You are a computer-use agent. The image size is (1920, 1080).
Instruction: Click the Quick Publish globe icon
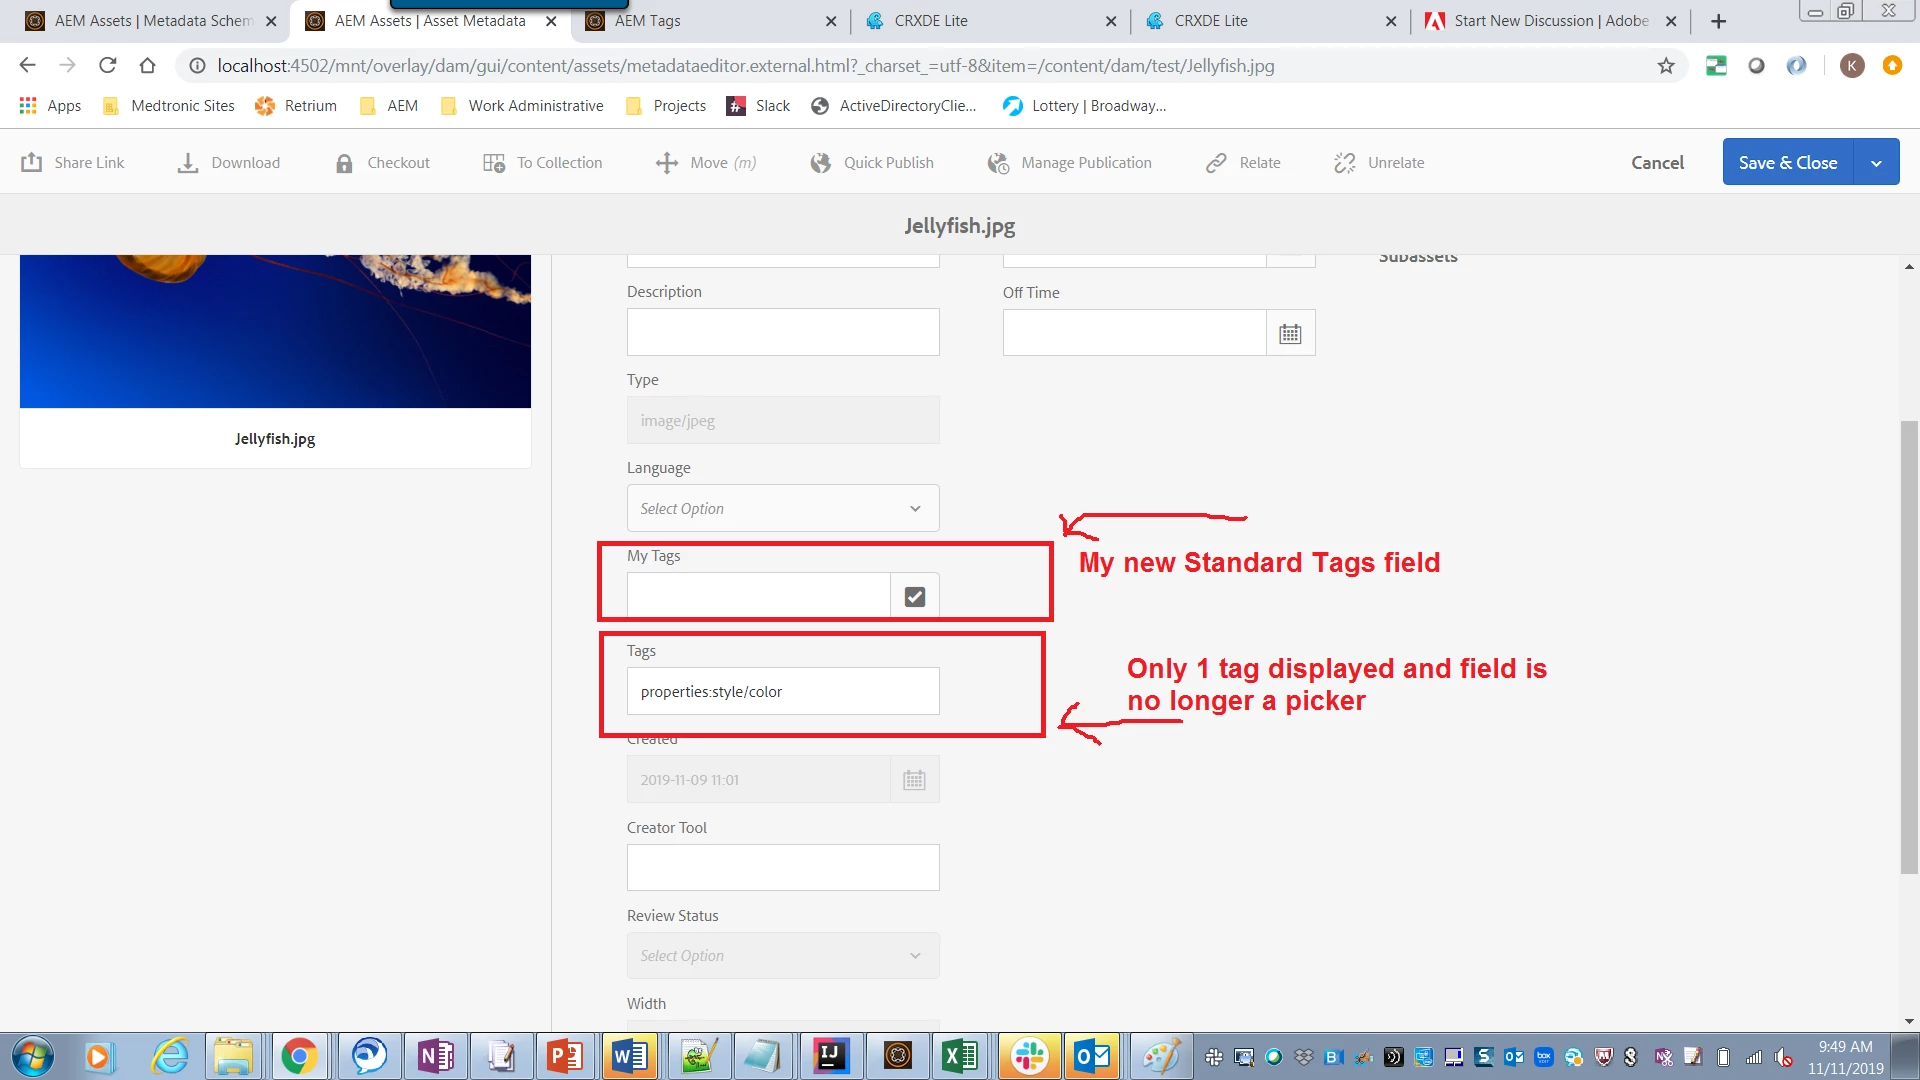tap(821, 163)
